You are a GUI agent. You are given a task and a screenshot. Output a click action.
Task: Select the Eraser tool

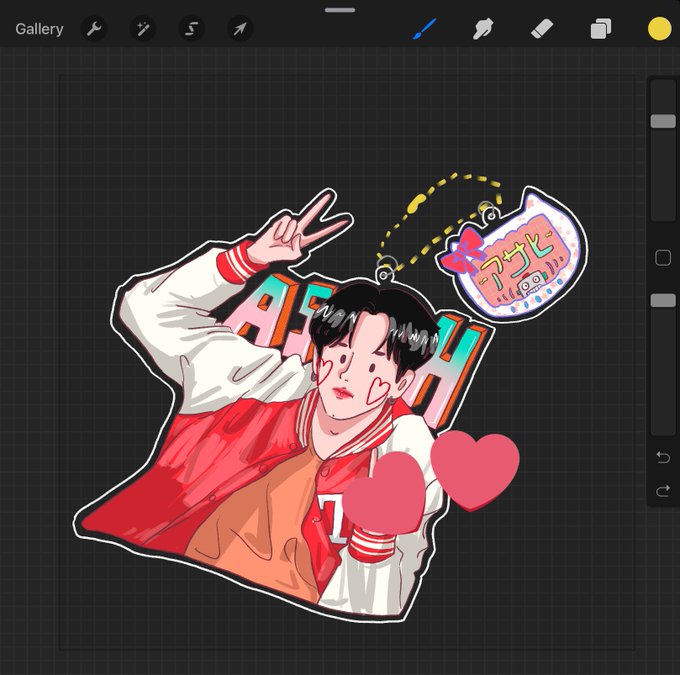click(542, 29)
